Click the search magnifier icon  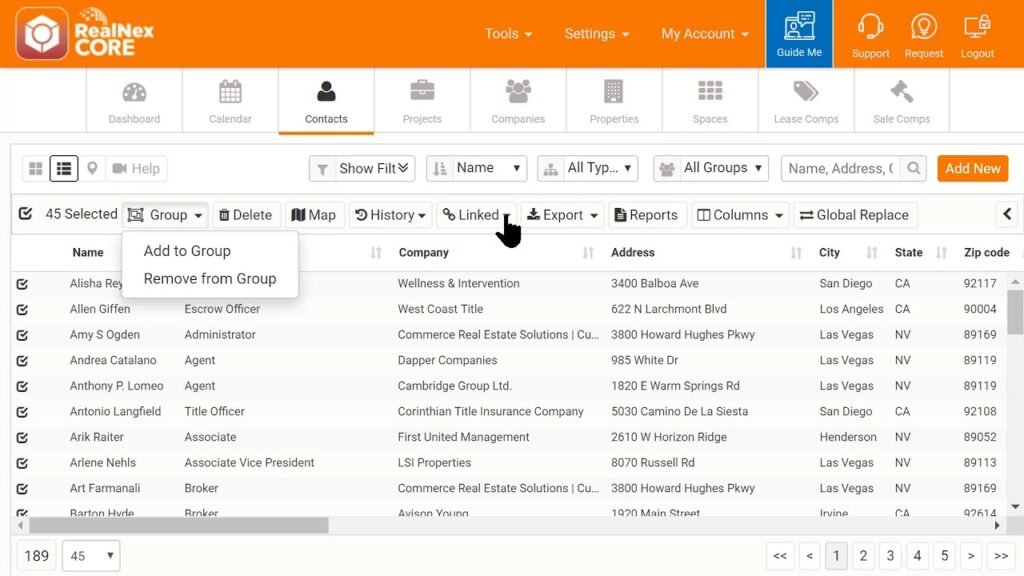click(x=913, y=168)
